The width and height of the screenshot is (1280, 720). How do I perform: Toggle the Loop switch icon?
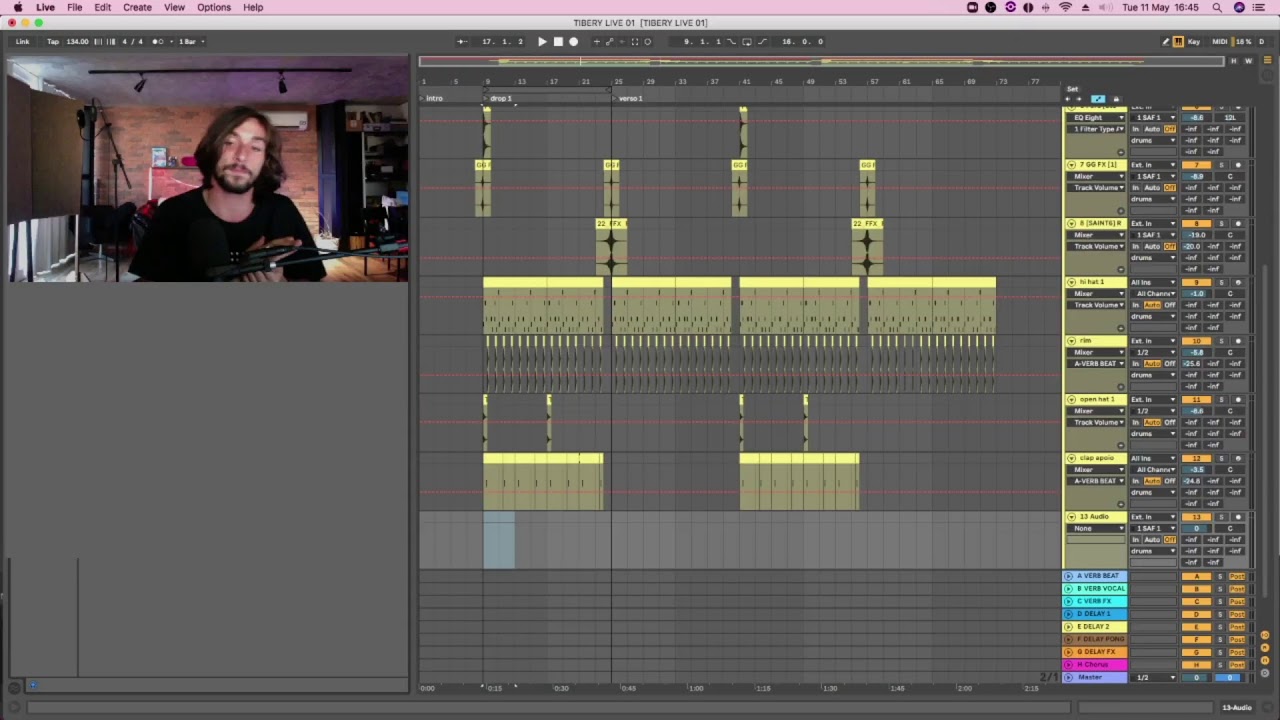click(x=747, y=41)
